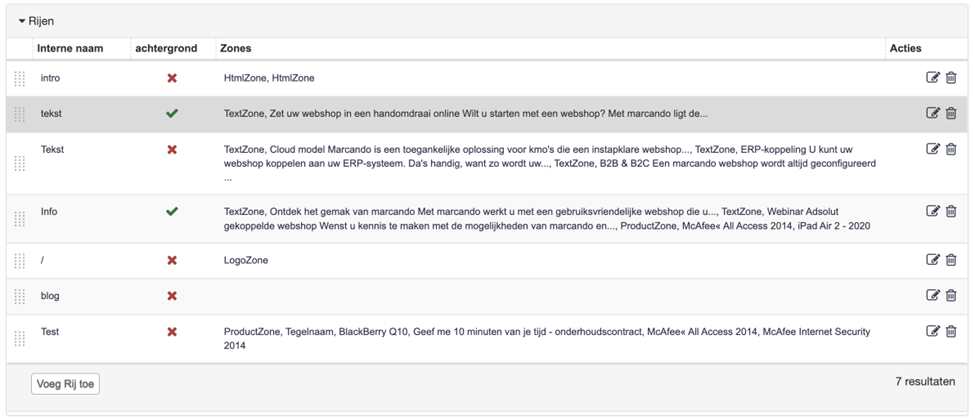The height and width of the screenshot is (420, 975).
Task: Grab the drag handle of the 'Info' row
Action: click(x=19, y=218)
